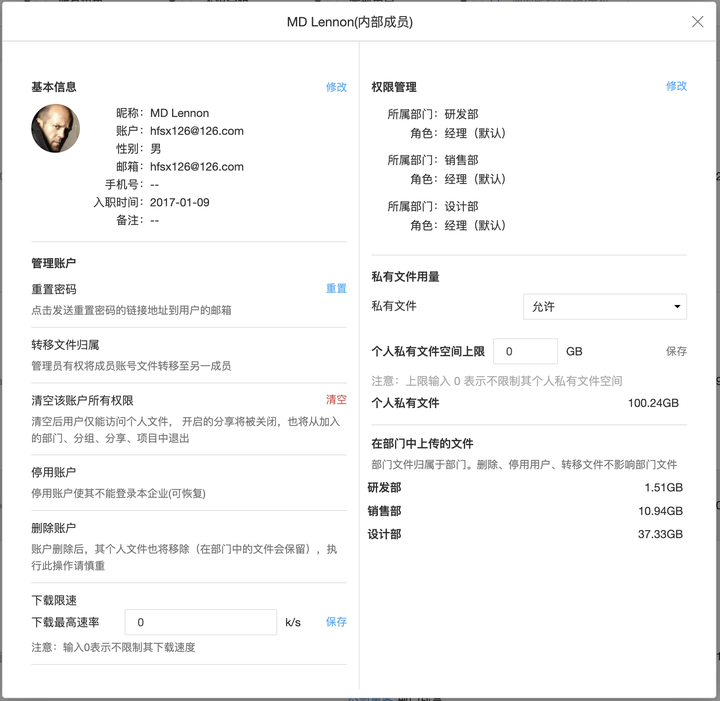The width and height of the screenshot is (720, 701).
Task: Click the red 清空 permissions link
Action: click(336, 400)
